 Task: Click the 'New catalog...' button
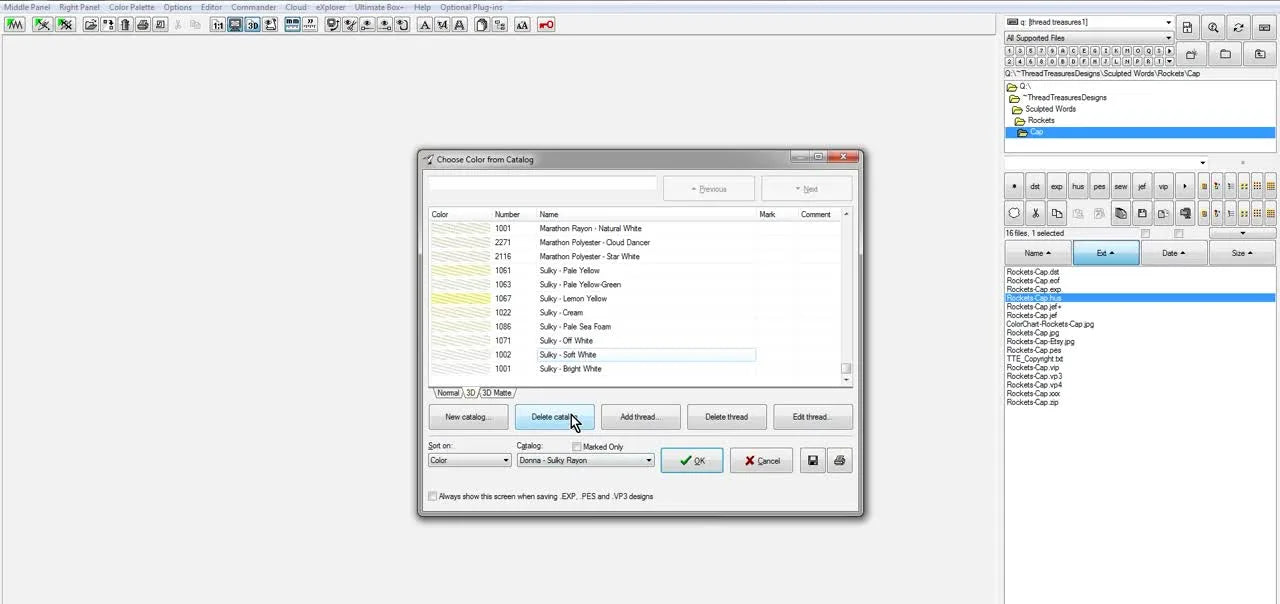[468, 417]
